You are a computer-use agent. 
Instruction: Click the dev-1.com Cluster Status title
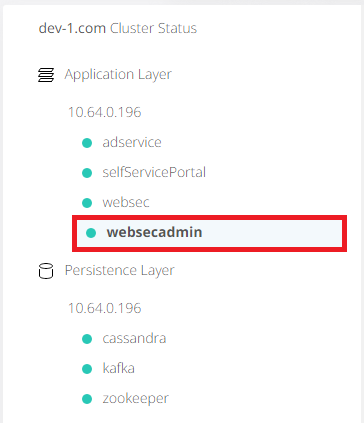(x=118, y=28)
